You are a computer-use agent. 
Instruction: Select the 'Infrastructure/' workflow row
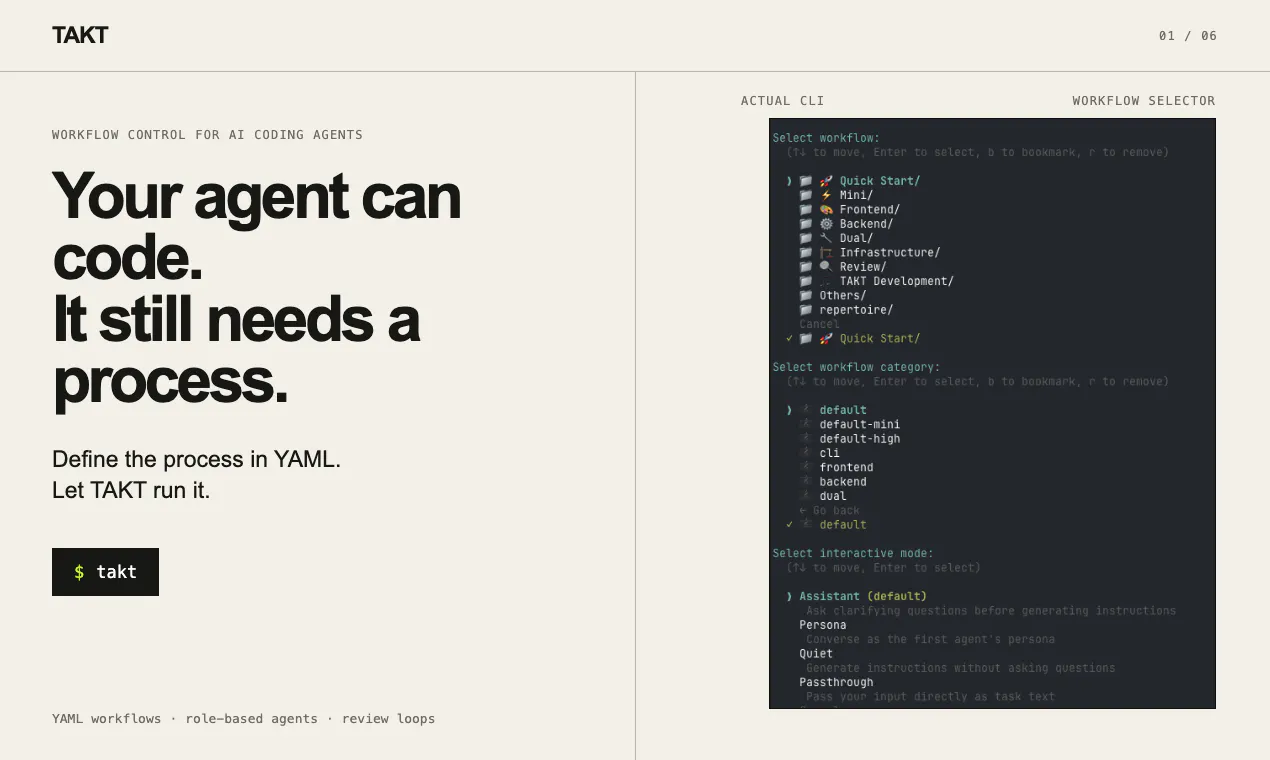(x=870, y=252)
